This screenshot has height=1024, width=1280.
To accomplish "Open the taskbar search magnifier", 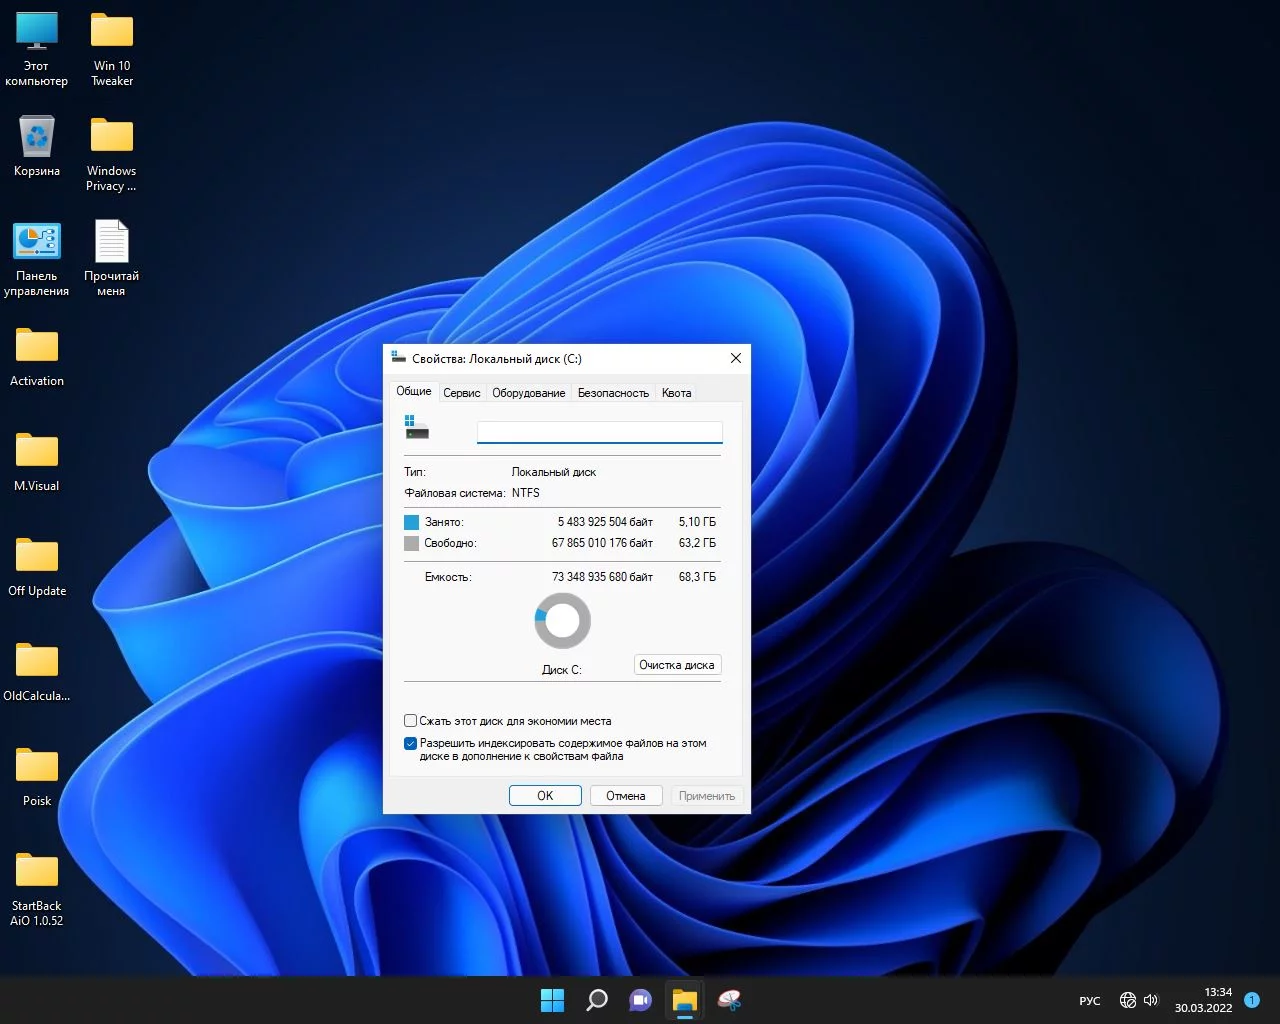I will click(597, 1000).
